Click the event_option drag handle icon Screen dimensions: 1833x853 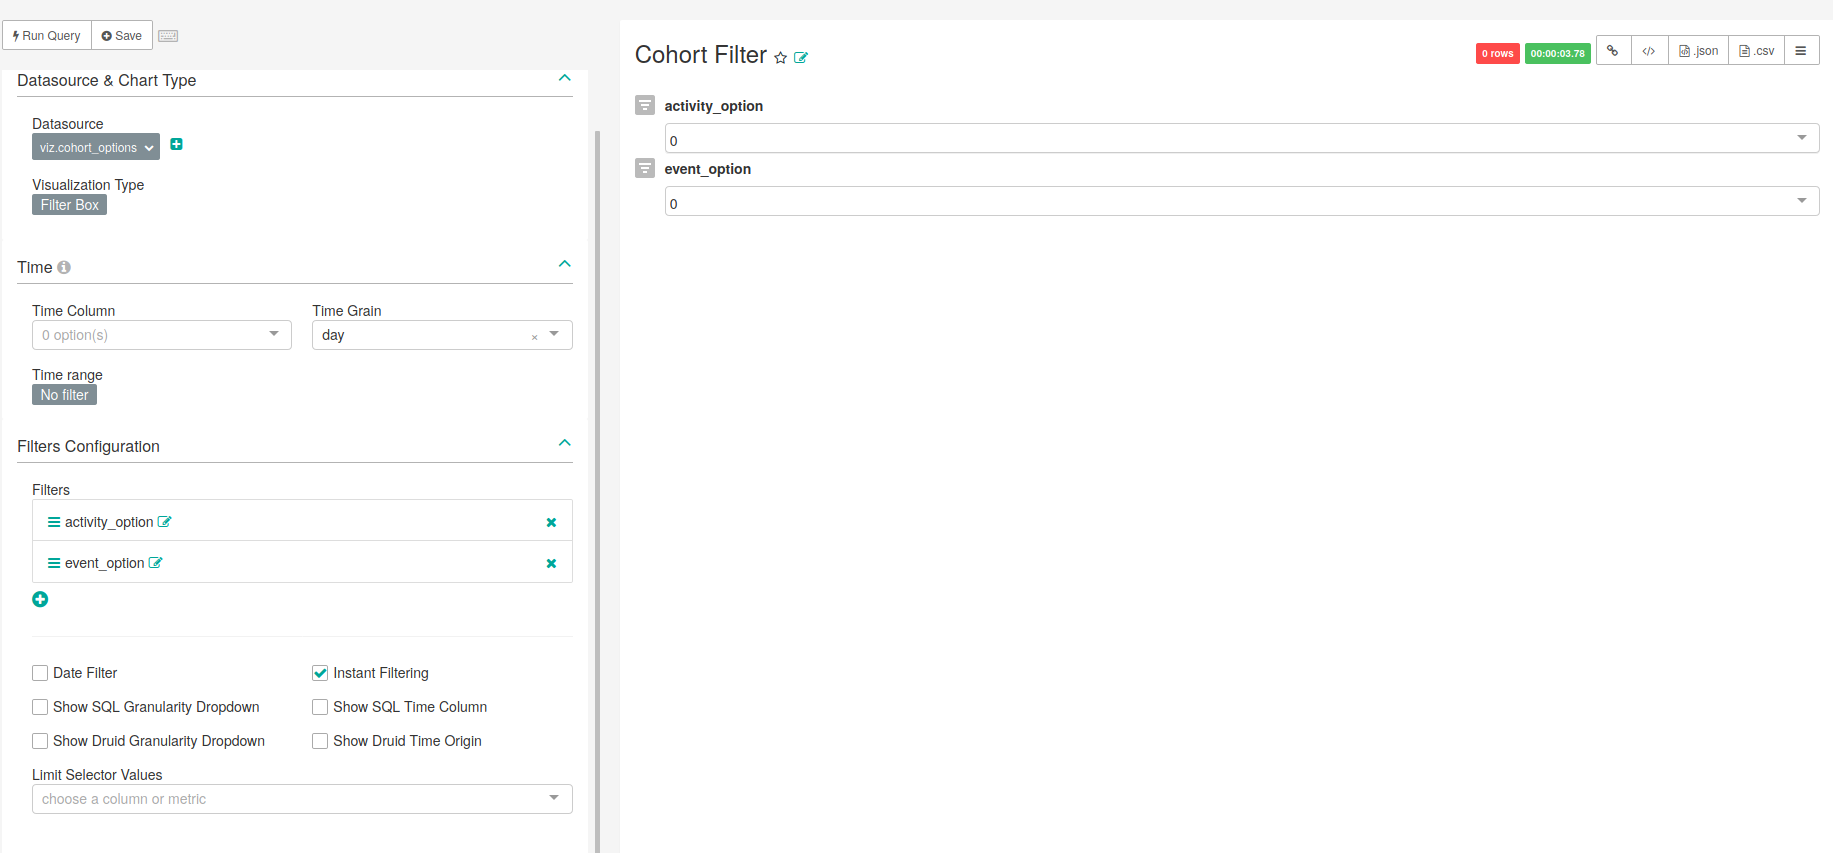[x=54, y=563]
